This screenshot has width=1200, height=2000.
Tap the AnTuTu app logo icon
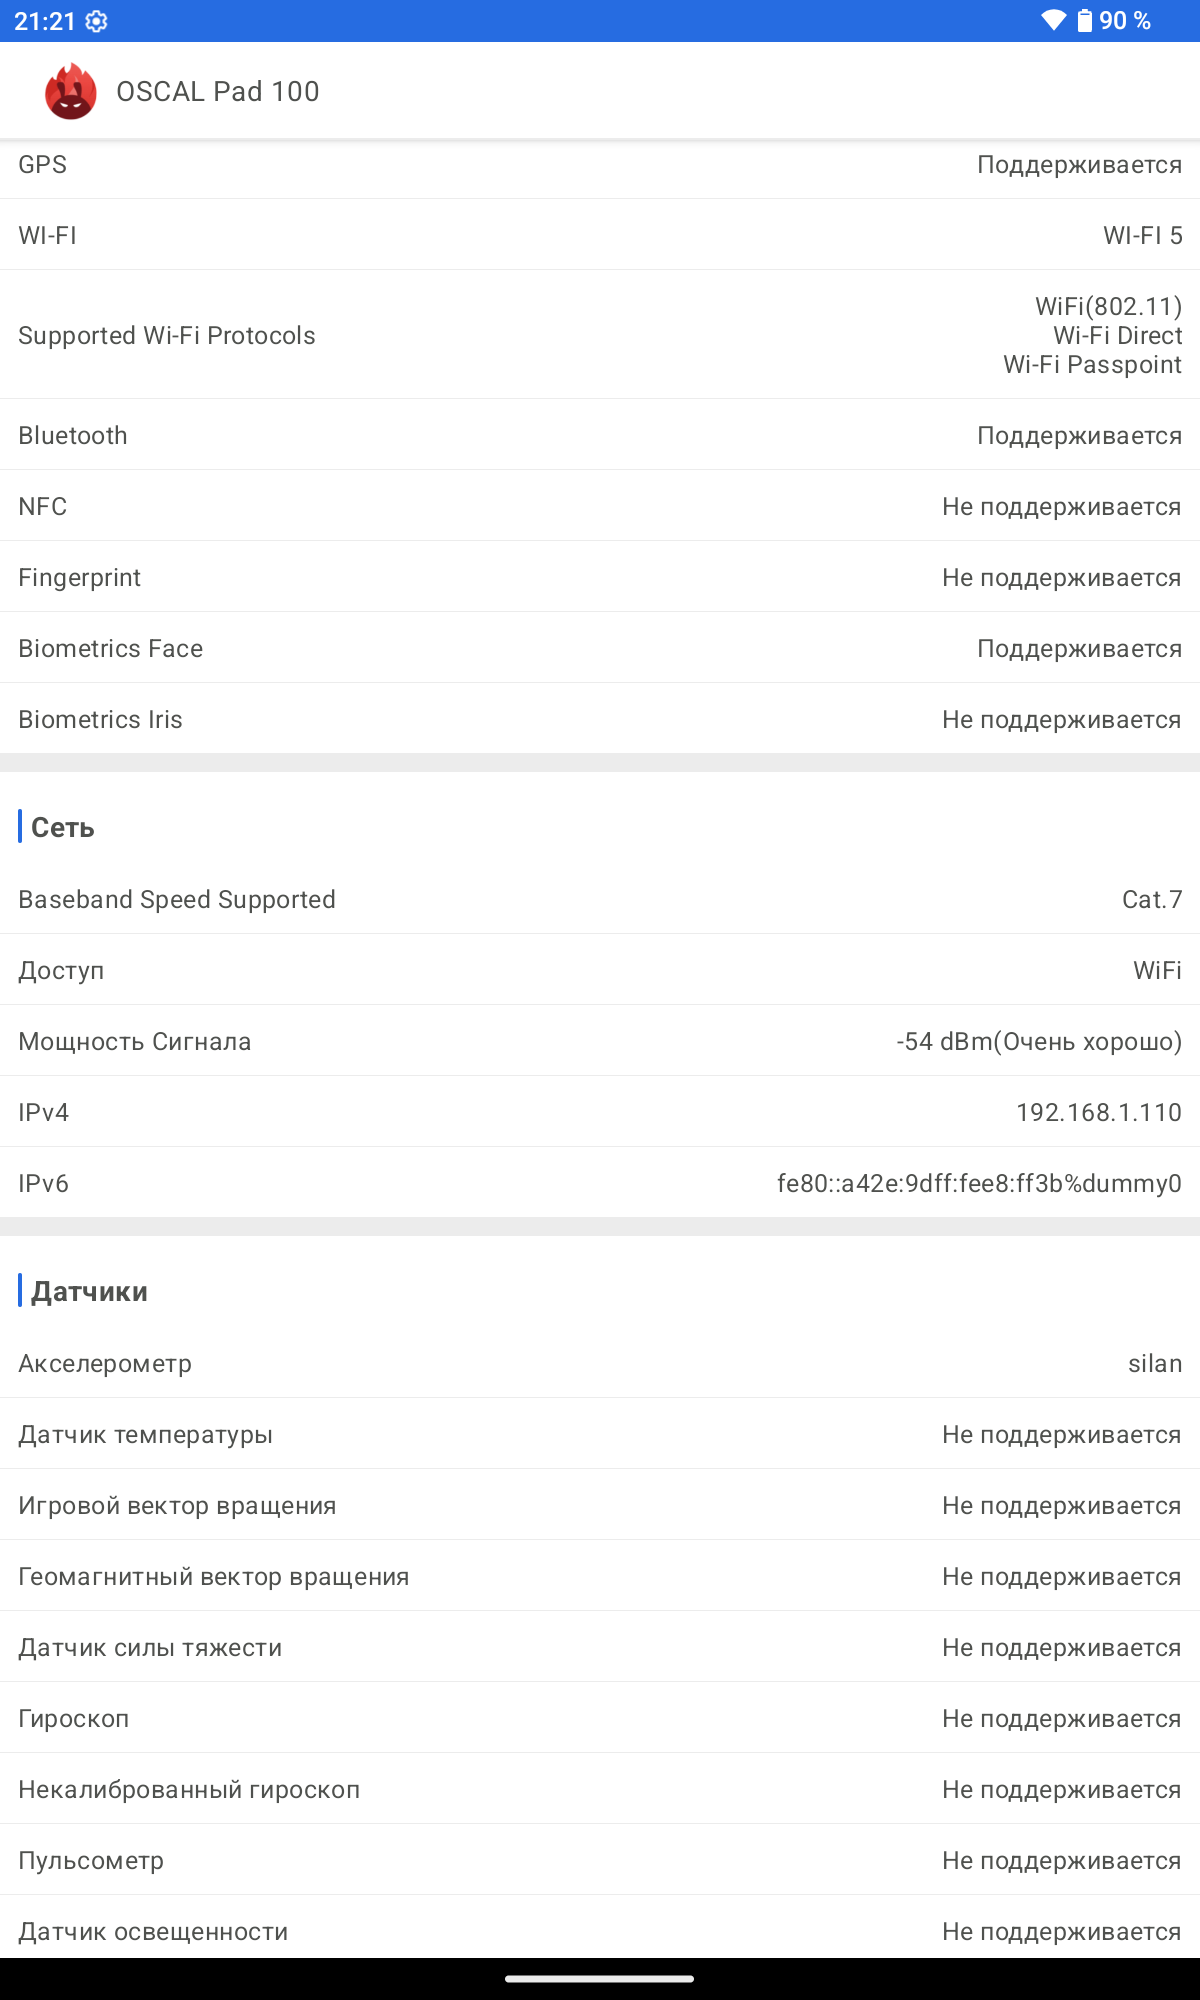tap(70, 92)
